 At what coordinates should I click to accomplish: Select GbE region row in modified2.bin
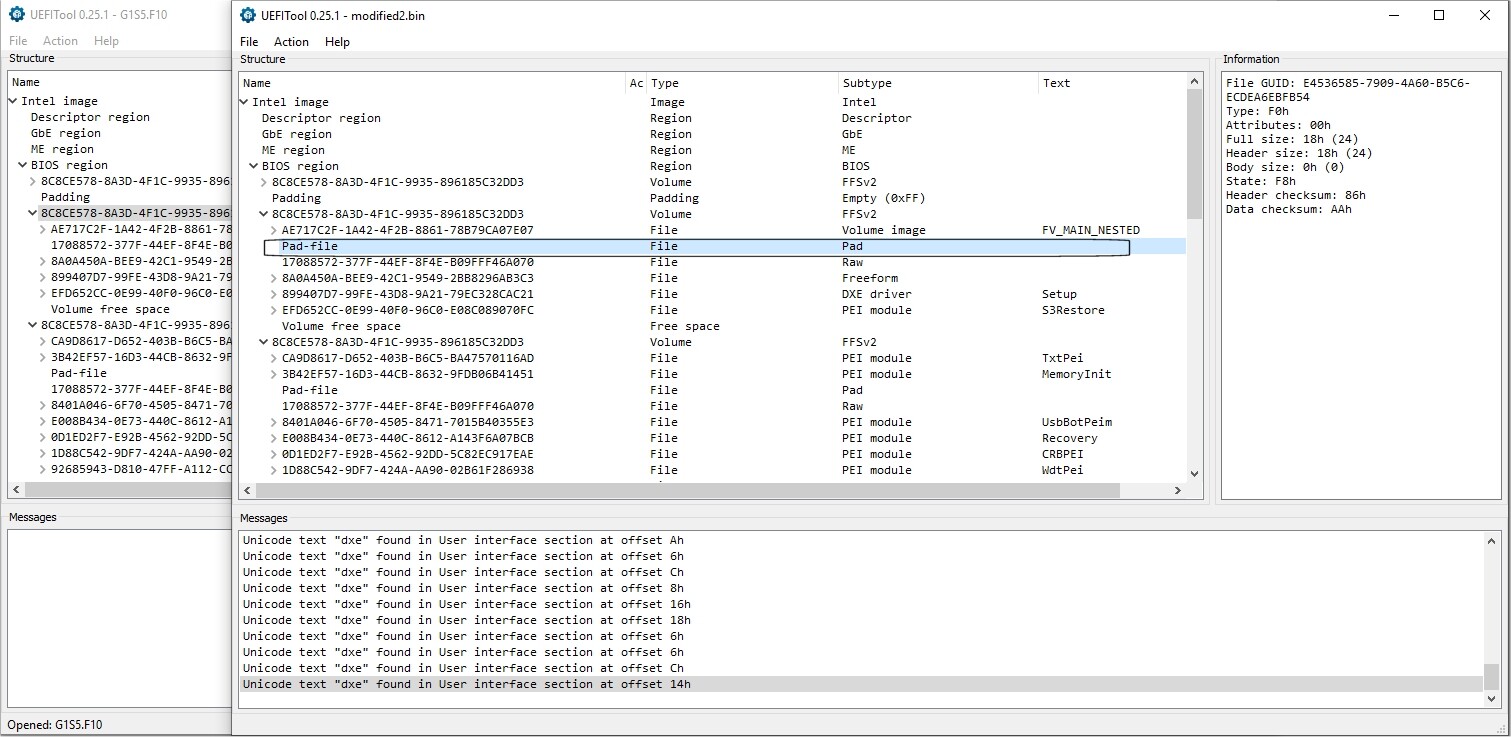click(713, 134)
